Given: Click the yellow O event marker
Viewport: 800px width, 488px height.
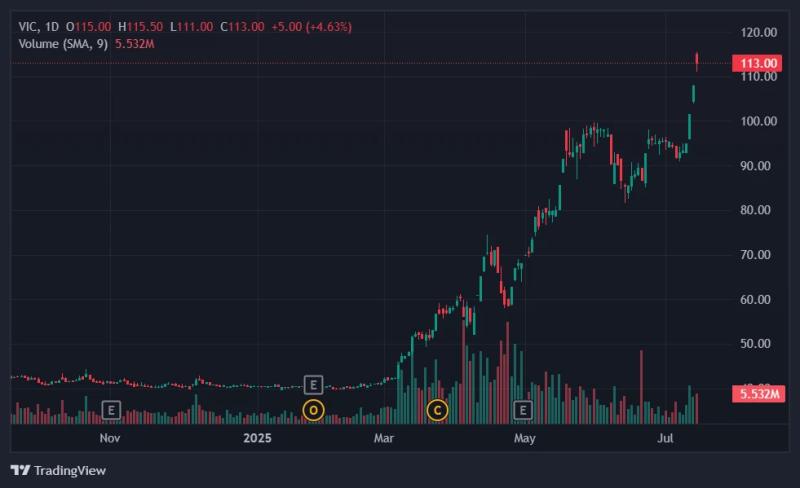Looking at the screenshot, I should [x=313, y=410].
